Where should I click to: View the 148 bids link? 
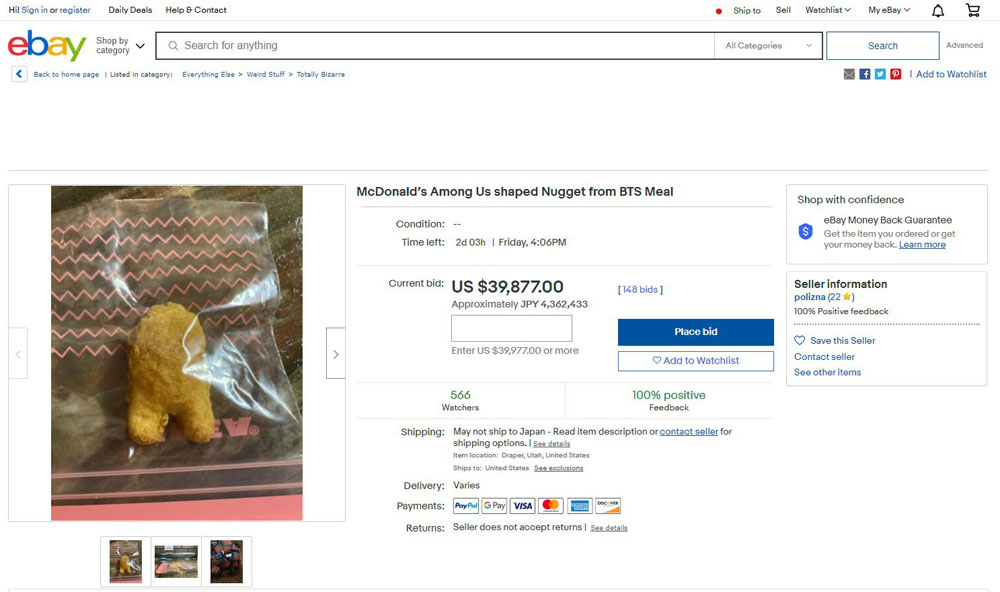640,290
